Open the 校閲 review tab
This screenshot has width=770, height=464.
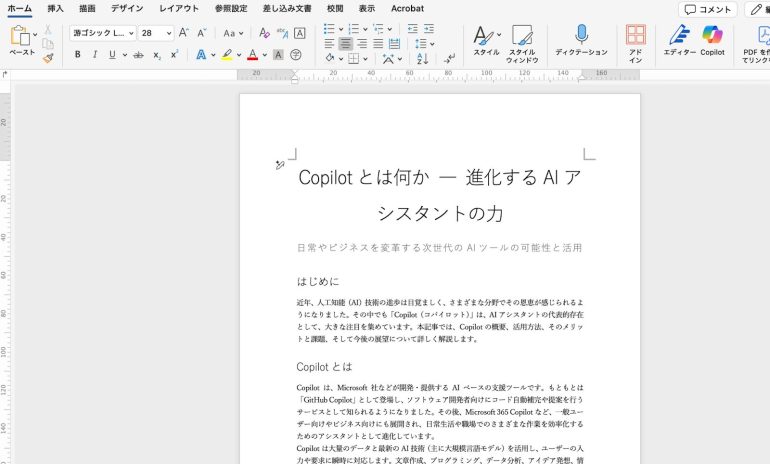tap(335, 8)
